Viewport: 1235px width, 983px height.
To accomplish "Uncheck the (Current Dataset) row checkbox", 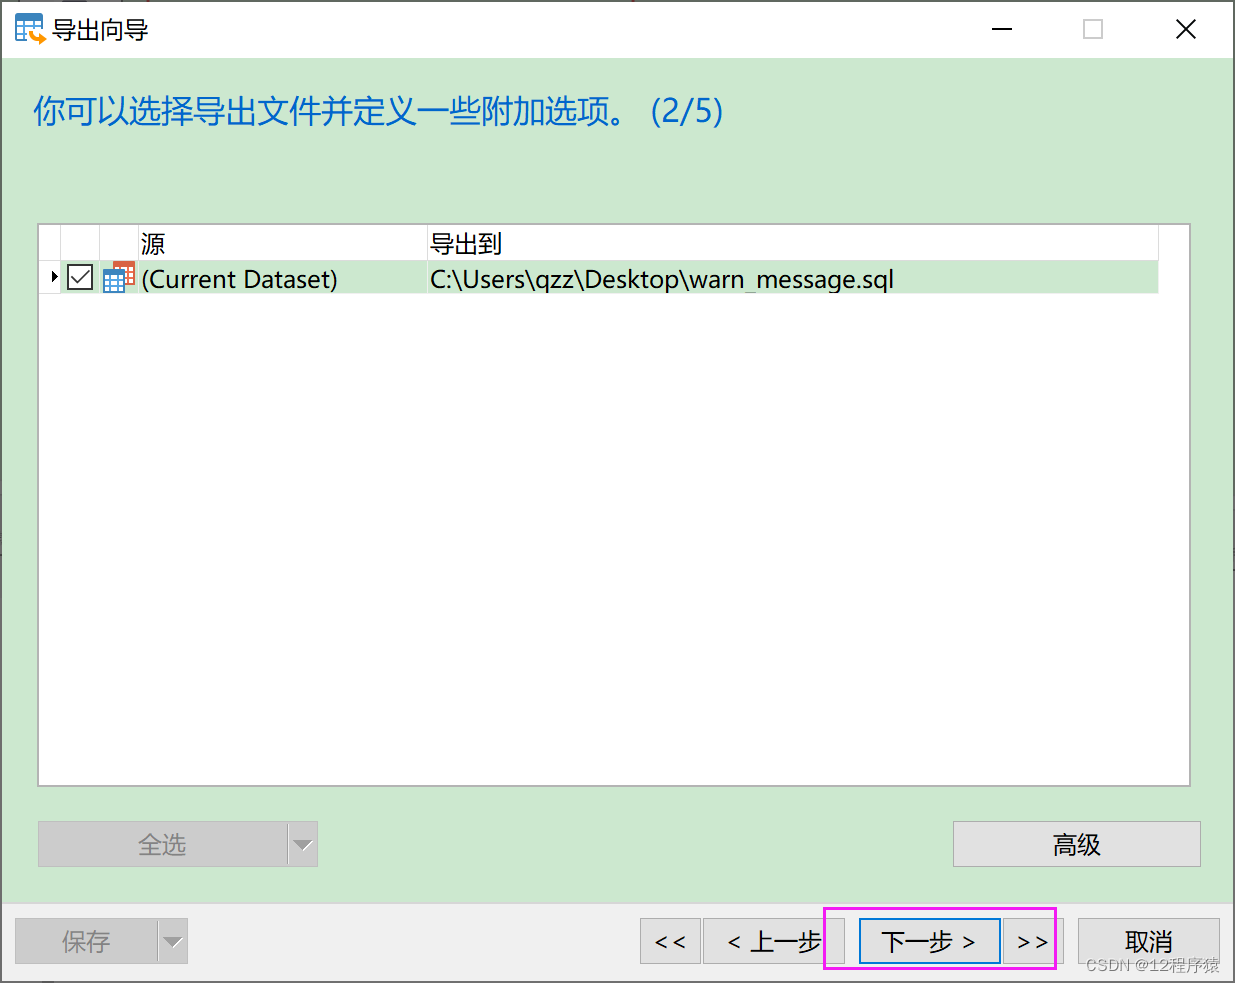I will pyautogui.click(x=80, y=277).
